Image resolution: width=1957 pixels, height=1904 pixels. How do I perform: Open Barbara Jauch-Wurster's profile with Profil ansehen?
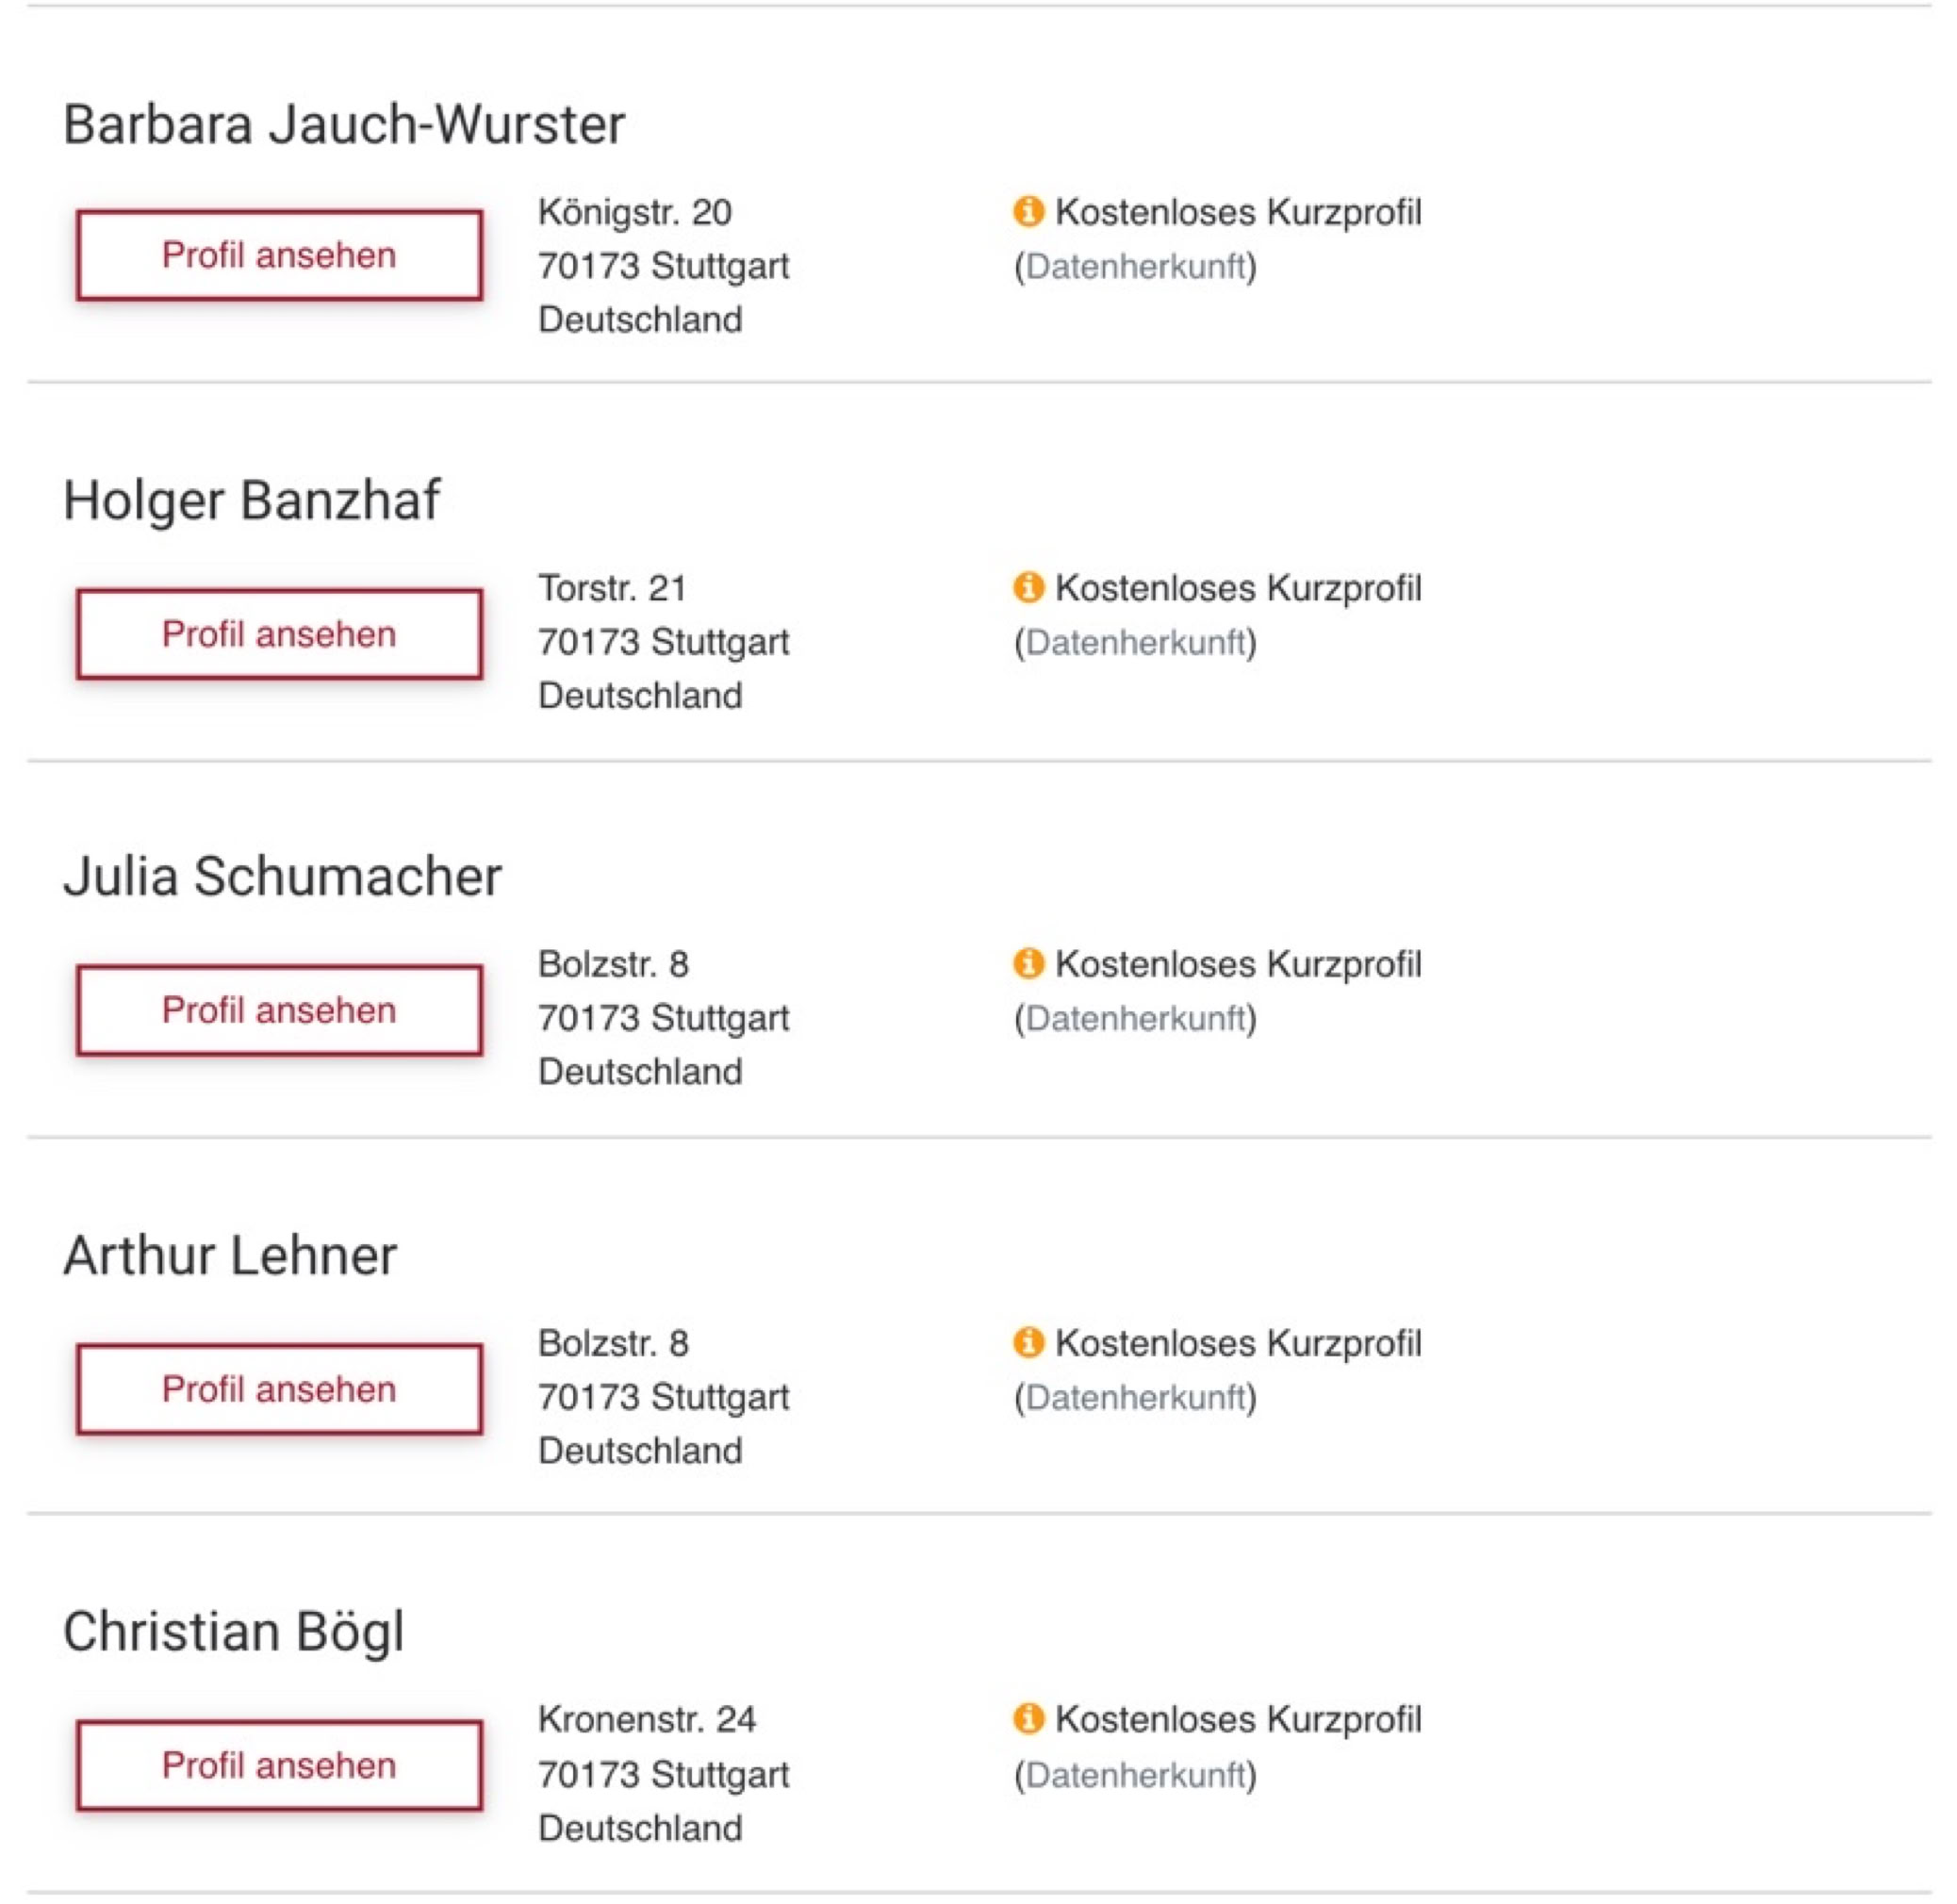(x=279, y=255)
